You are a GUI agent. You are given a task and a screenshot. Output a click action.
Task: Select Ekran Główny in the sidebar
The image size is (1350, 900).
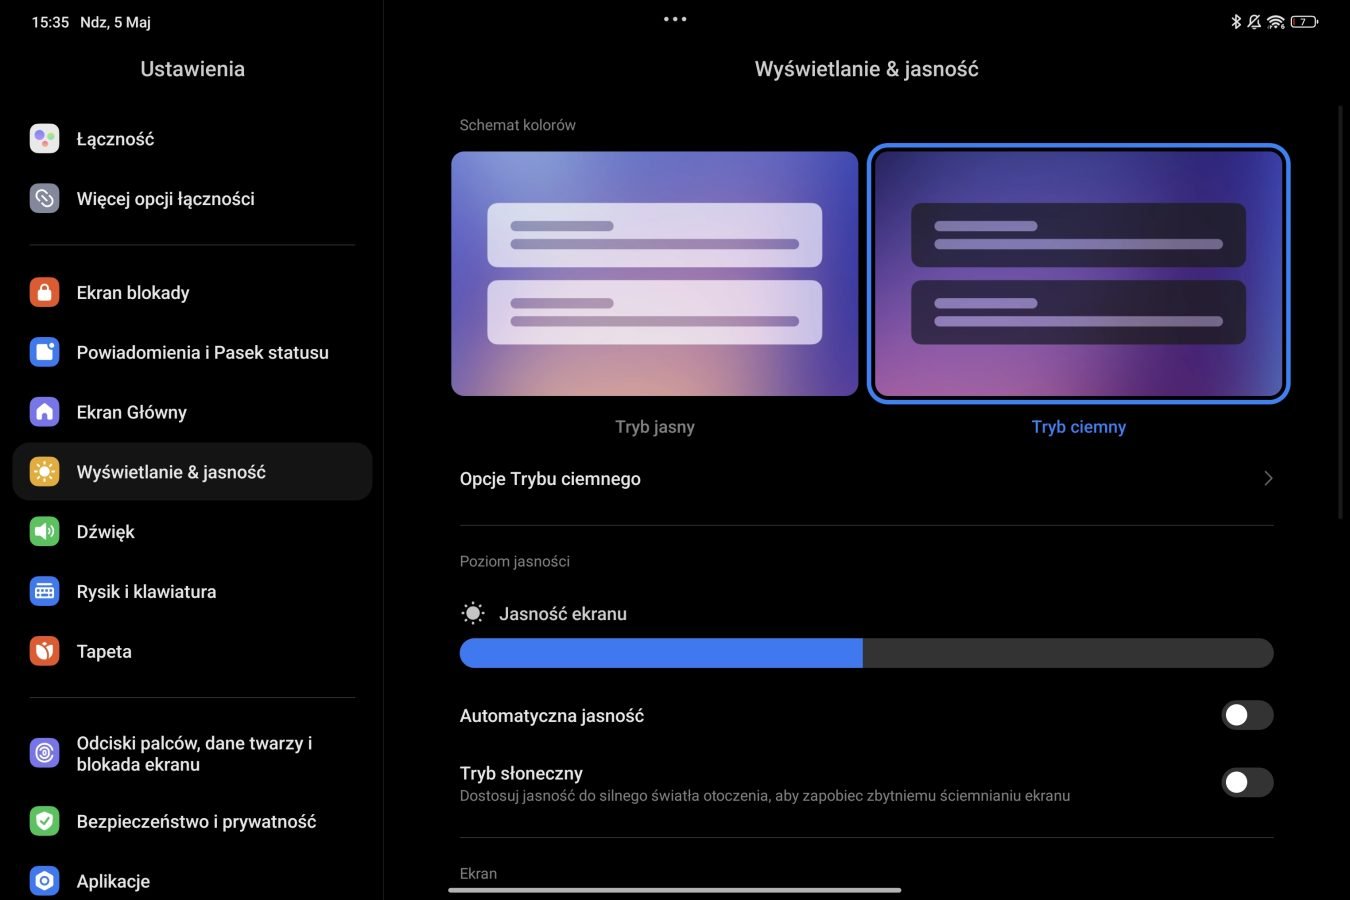pyautogui.click(x=192, y=412)
